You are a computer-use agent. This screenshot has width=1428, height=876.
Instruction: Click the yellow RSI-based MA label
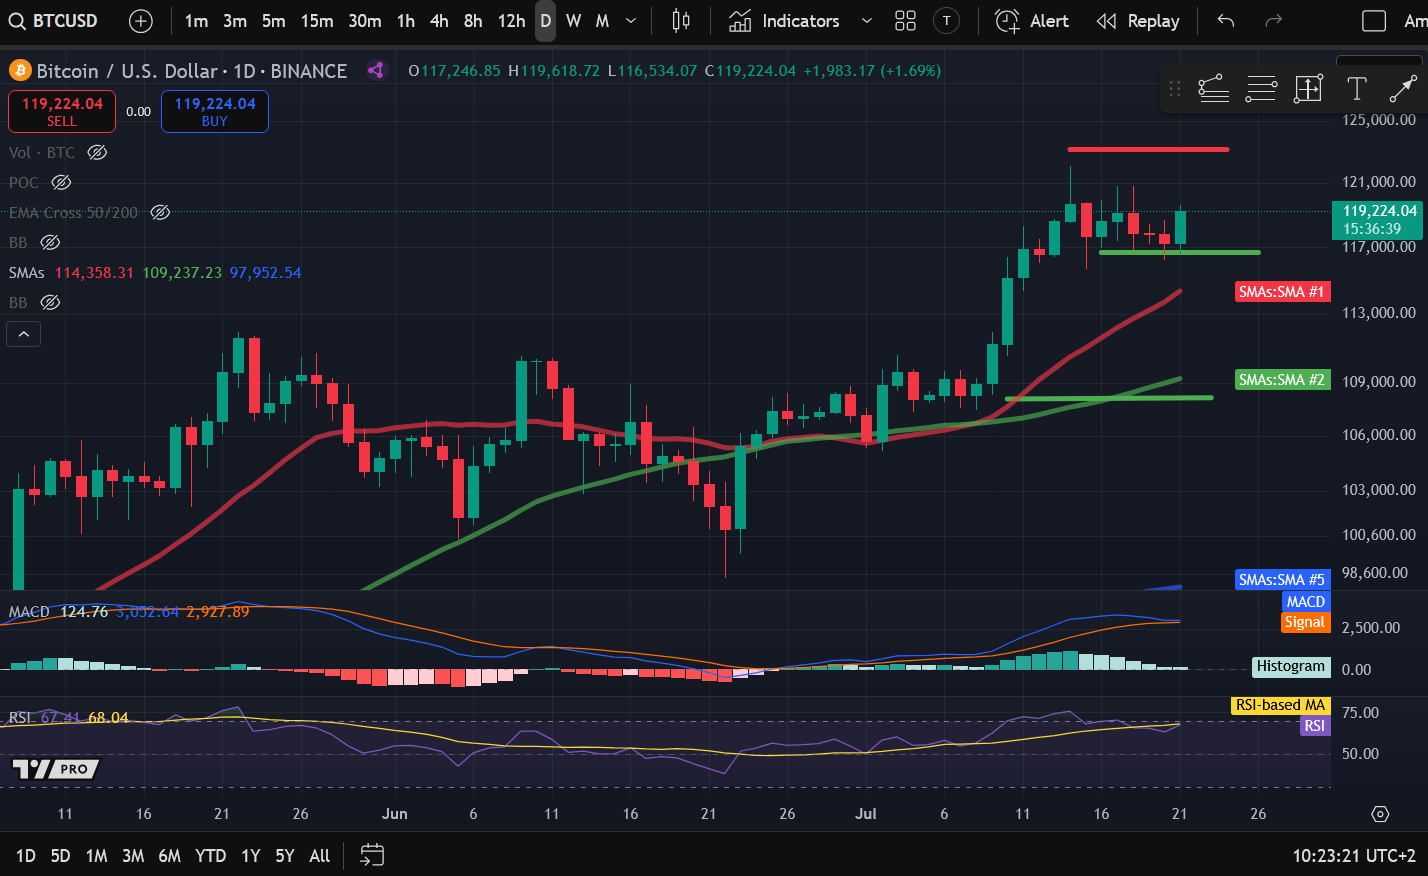1280,705
